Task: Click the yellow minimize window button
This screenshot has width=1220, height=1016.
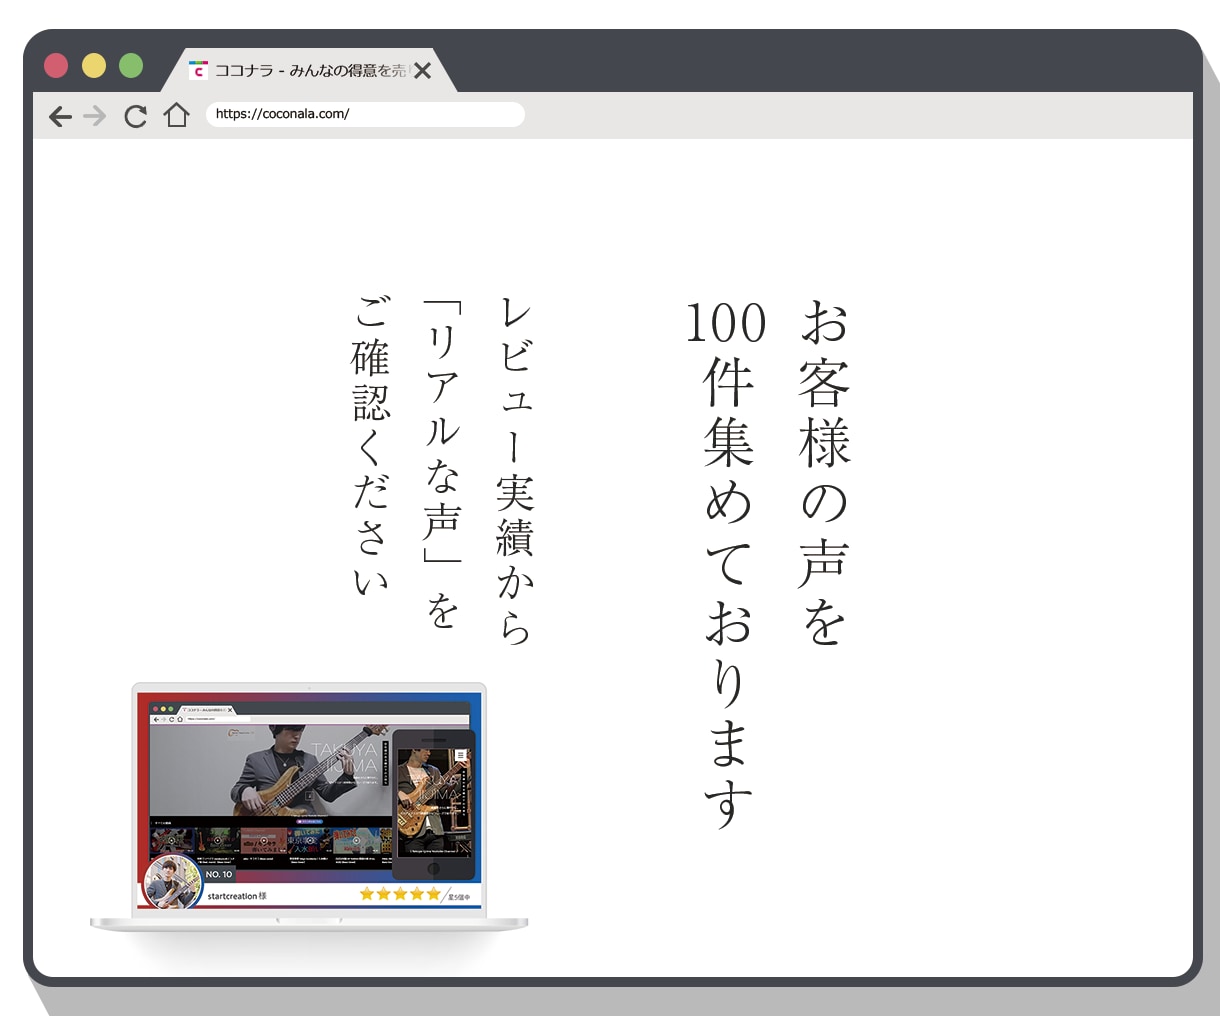Action: click(x=94, y=66)
